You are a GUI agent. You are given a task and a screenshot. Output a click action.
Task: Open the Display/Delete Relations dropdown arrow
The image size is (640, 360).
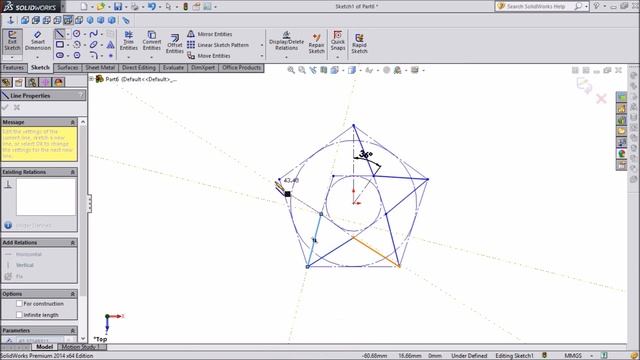tap(286, 57)
